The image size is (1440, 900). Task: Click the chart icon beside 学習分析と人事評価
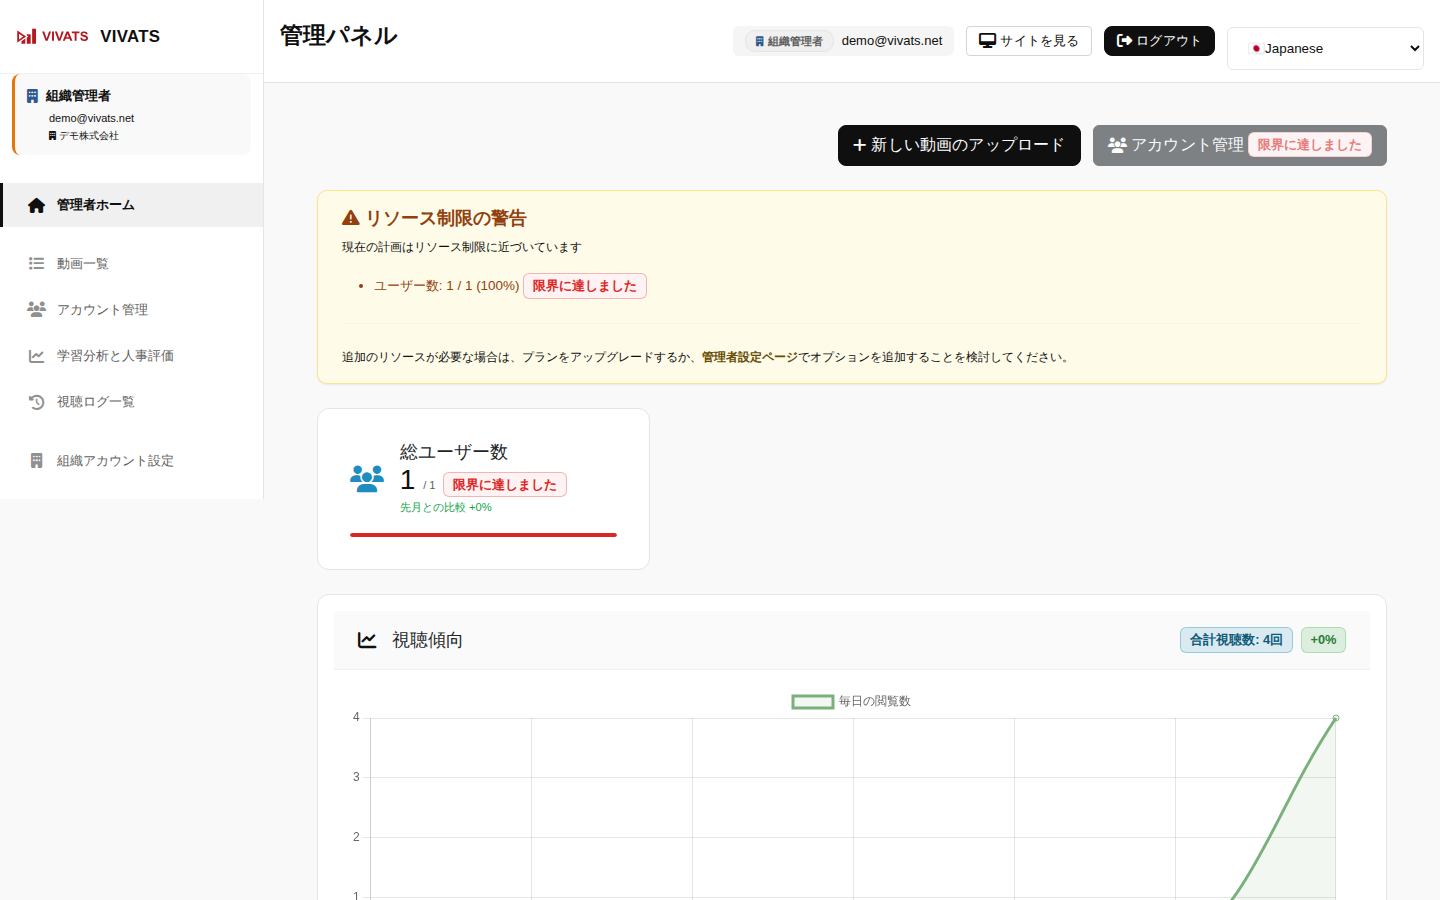click(x=37, y=356)
